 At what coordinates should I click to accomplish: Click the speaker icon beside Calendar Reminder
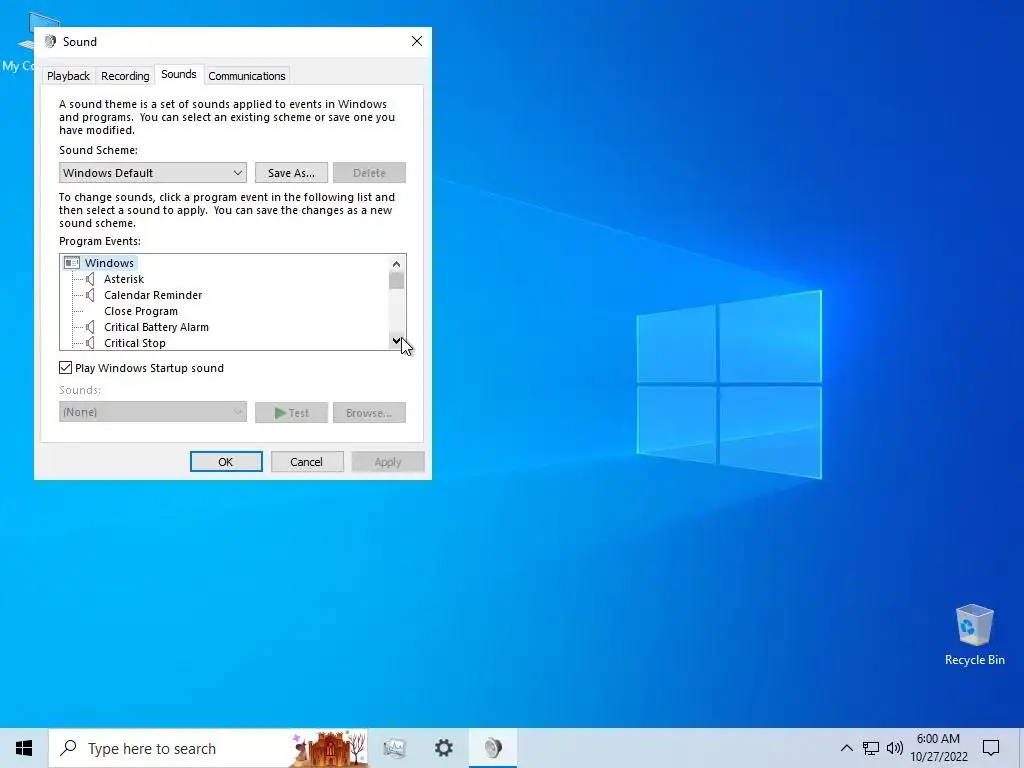[90, 295]
